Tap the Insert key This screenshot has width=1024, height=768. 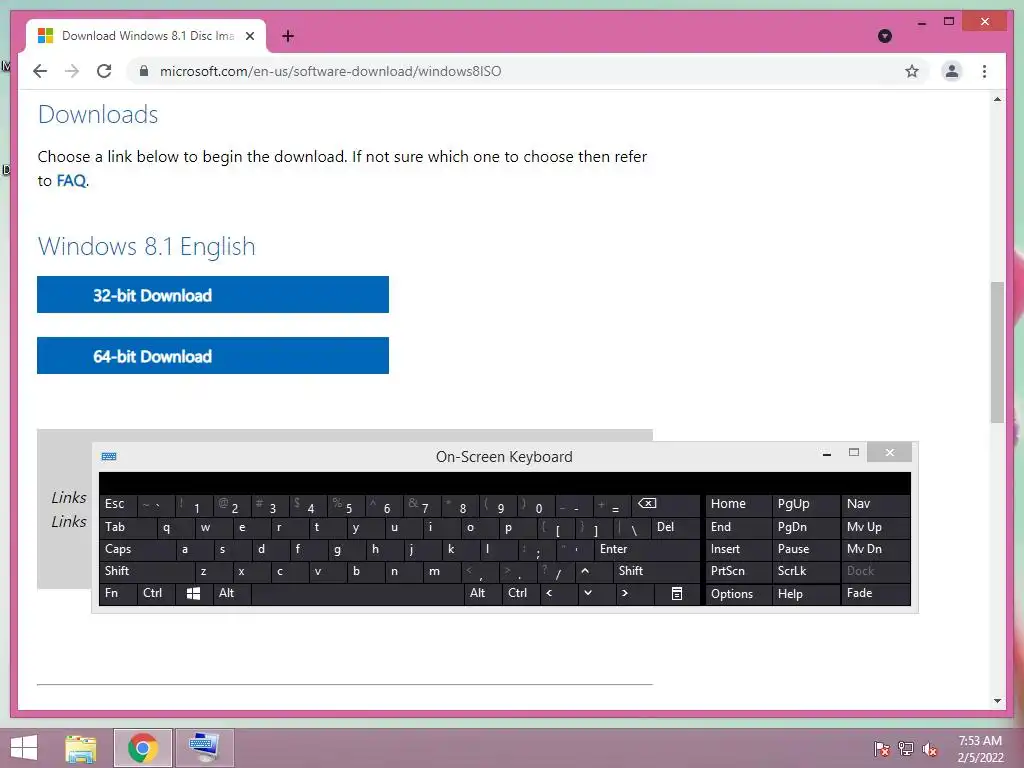click(x=737, y=549)
